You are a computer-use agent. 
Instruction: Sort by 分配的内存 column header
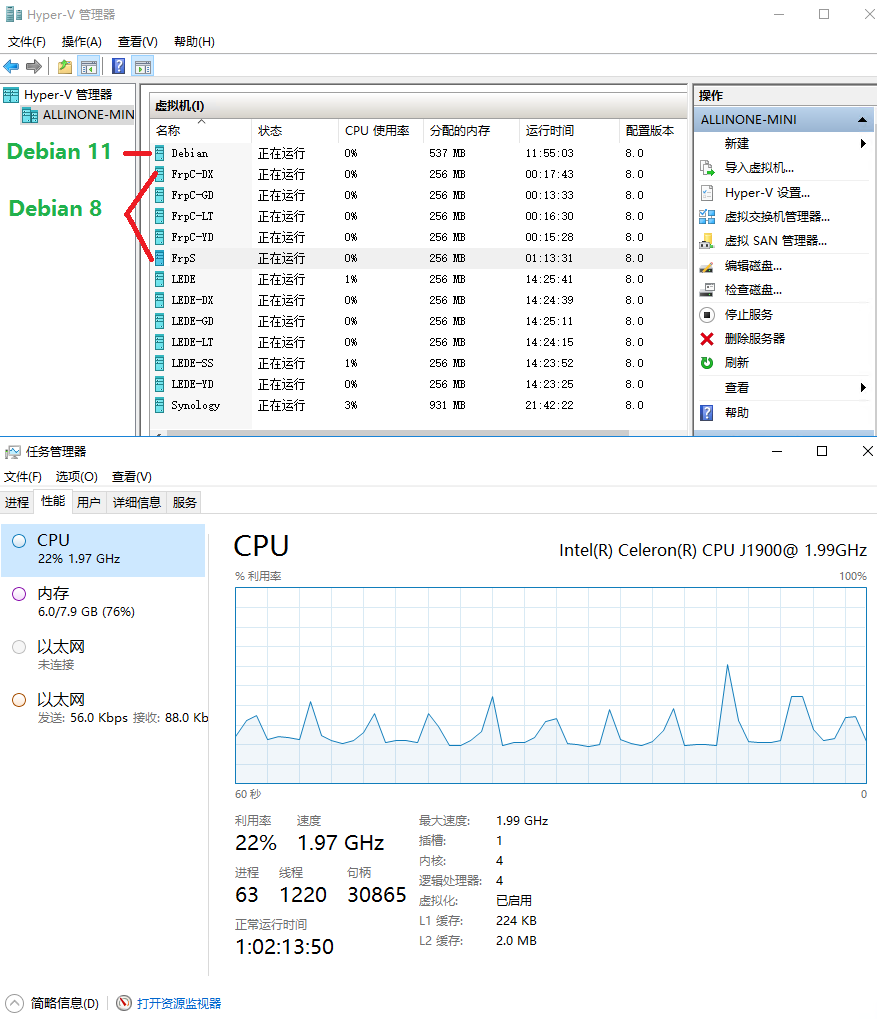point(471,131)
